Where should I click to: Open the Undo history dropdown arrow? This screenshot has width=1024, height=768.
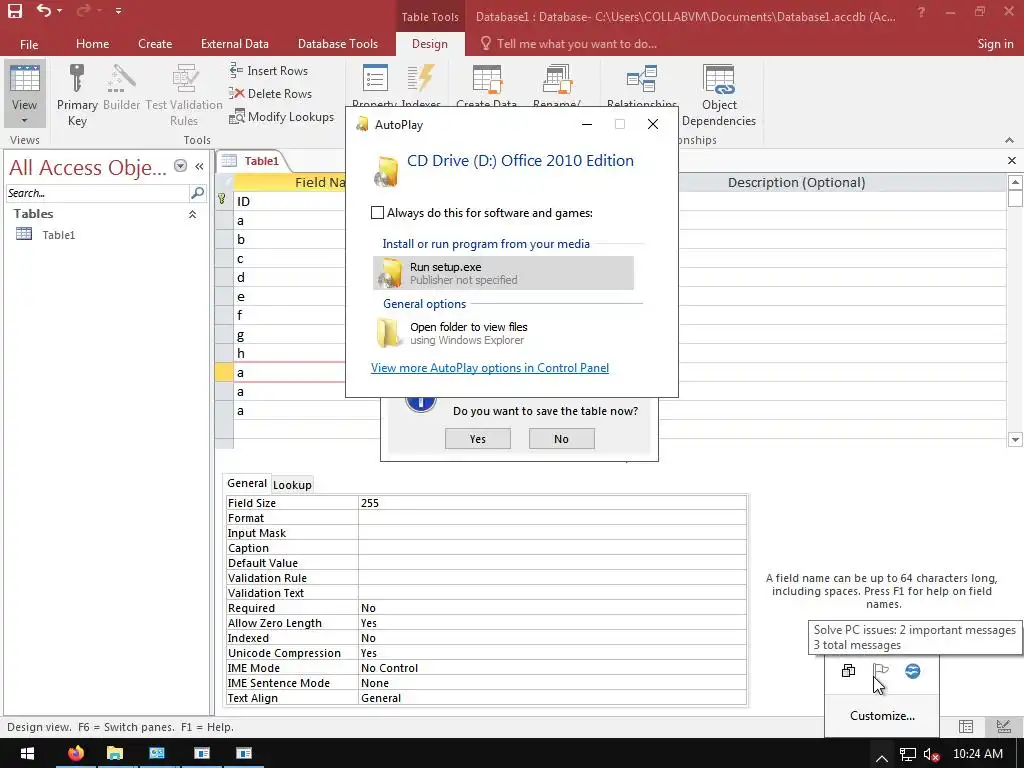click(x=59, y=11)
